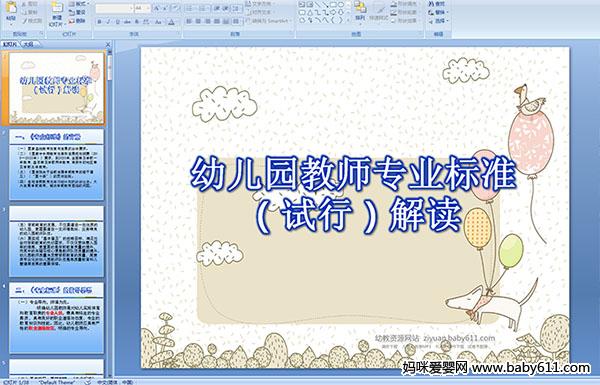Click the Replace button in editing group
The width and height of the screenshot is (600, 385).
coord(439,12)
